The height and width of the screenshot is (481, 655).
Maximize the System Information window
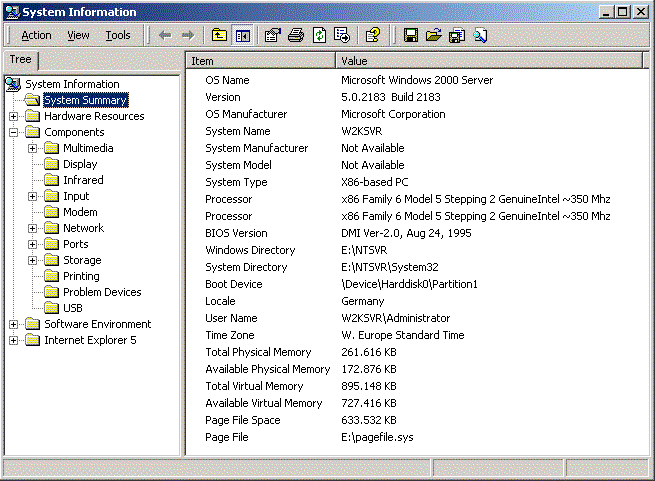pos(623,12)
